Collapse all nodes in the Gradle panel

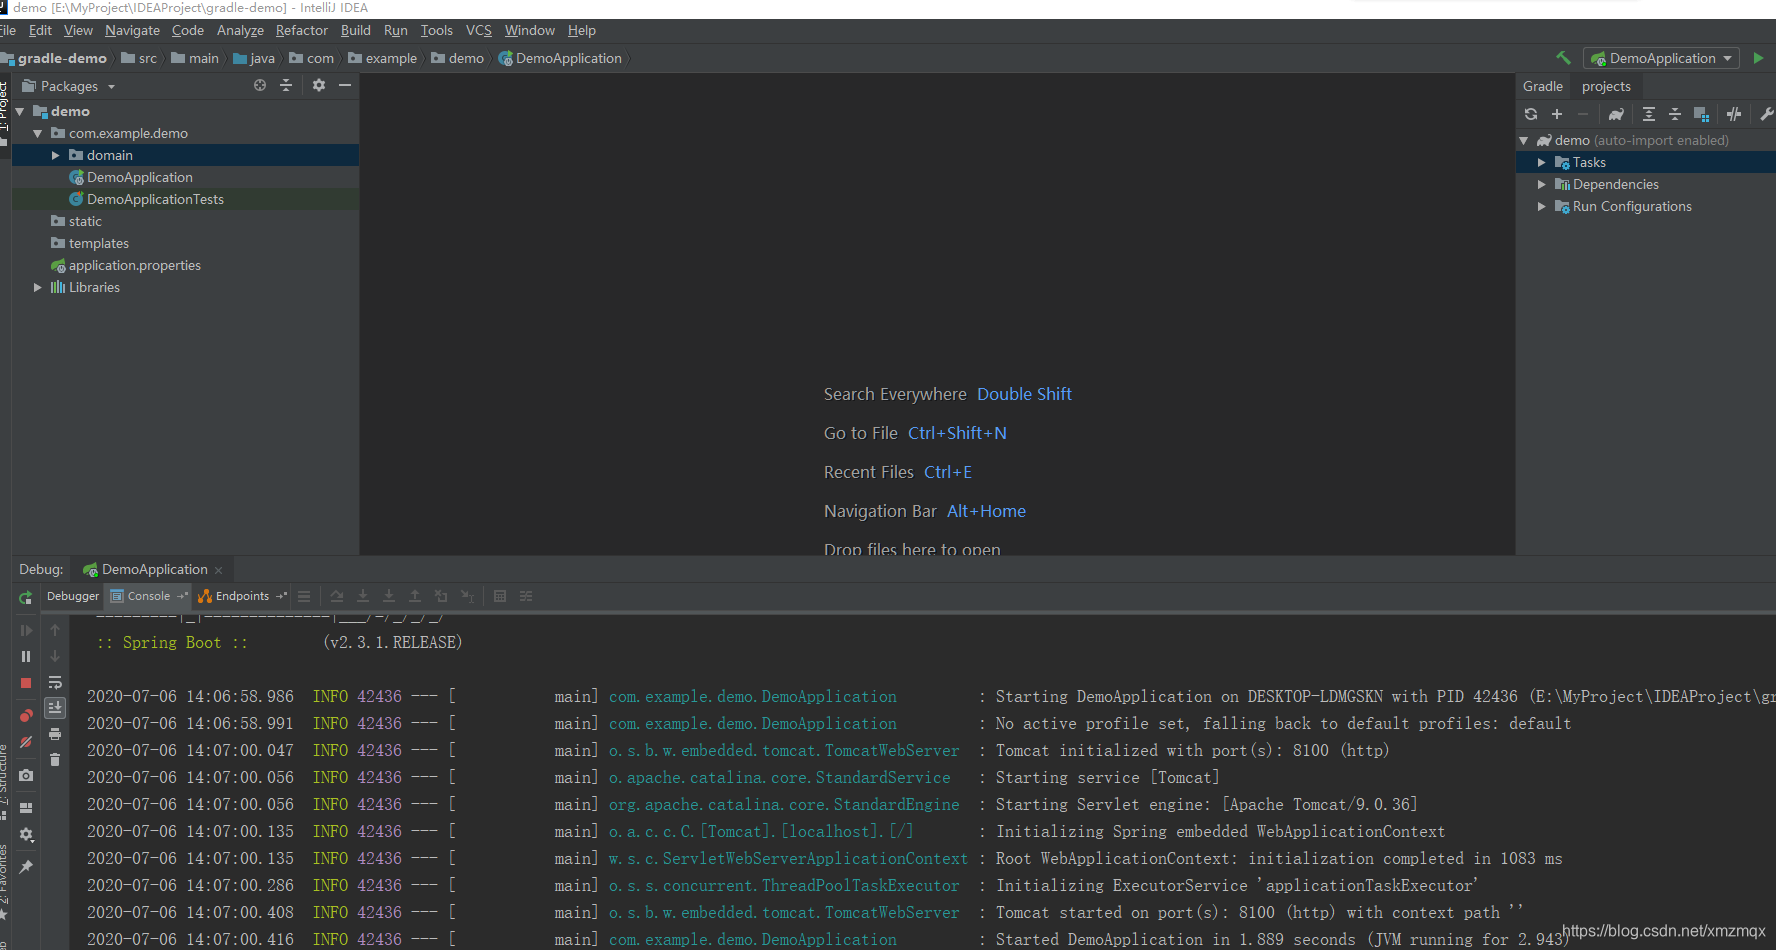[x=1675, y=114]
